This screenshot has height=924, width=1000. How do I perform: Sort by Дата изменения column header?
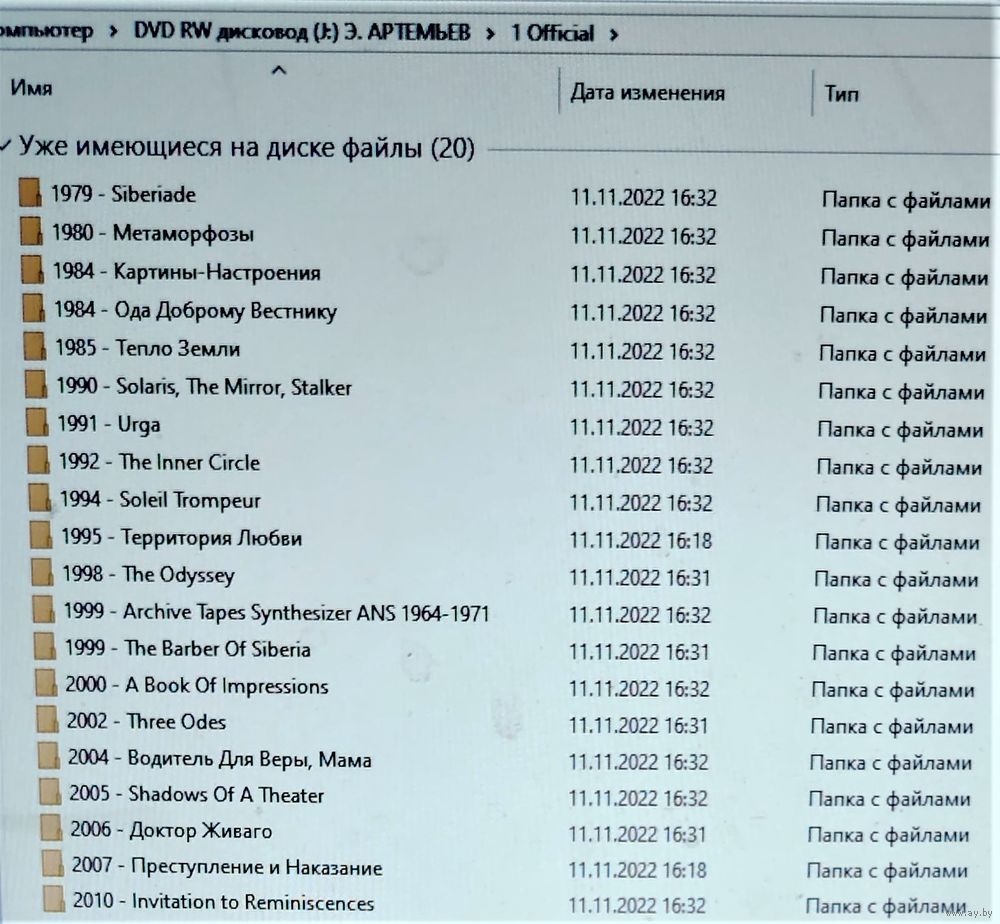coord(647,93)
